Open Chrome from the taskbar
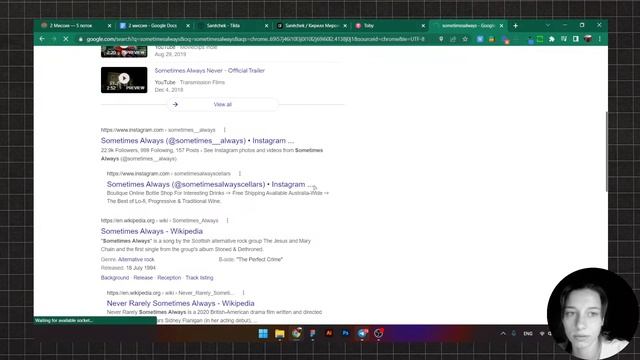Viewport: 640px width, 360px height. 296,333
